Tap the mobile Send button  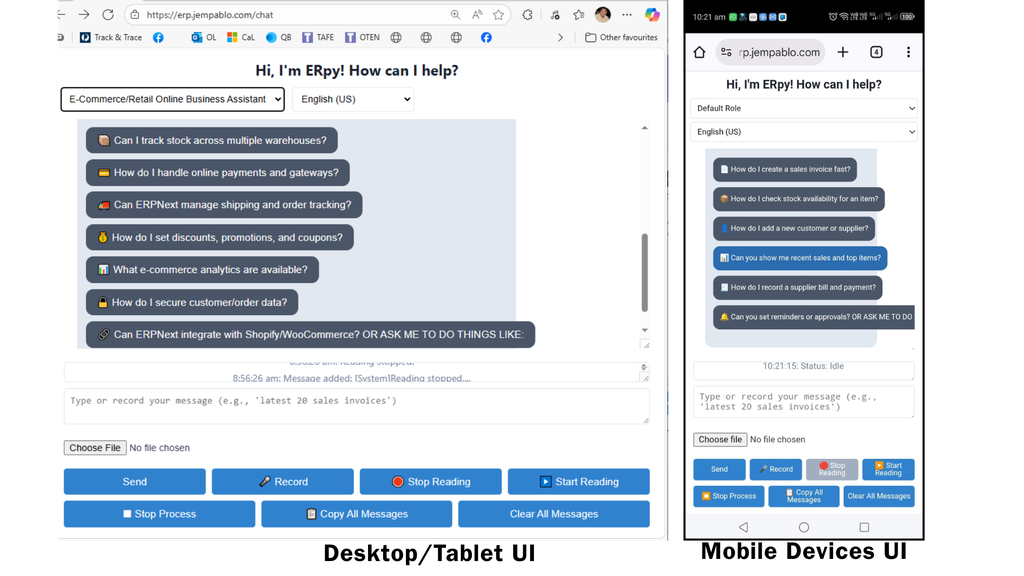click(720, 469)
